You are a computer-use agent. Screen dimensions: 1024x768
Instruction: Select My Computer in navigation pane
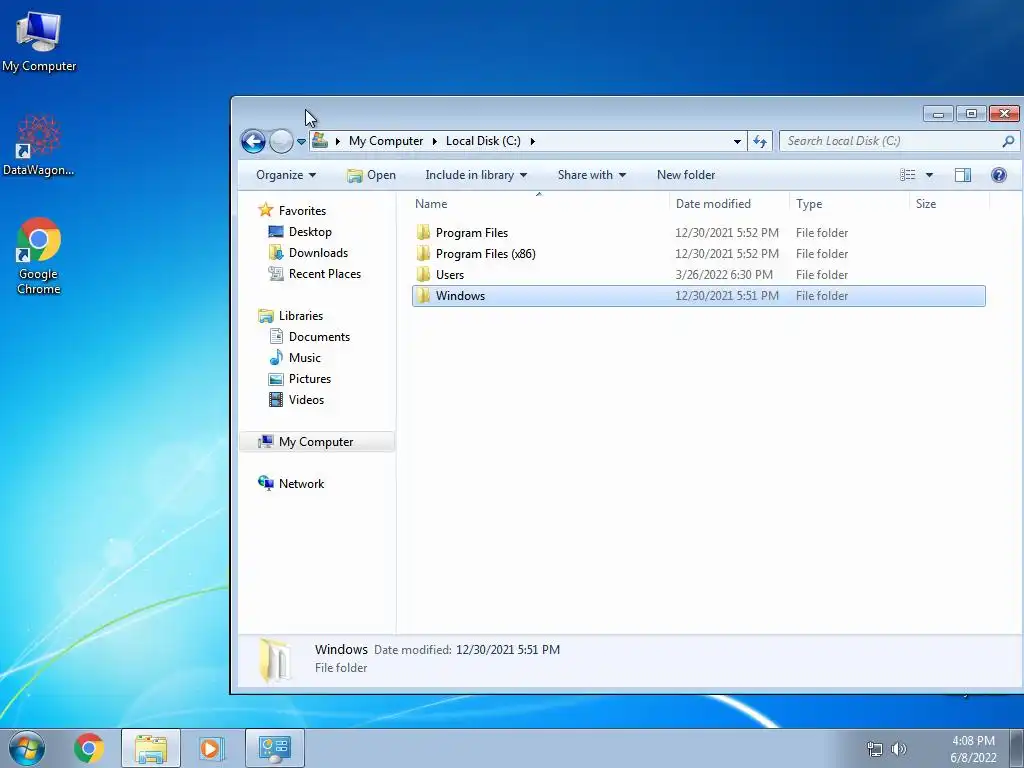pos(317,442)
